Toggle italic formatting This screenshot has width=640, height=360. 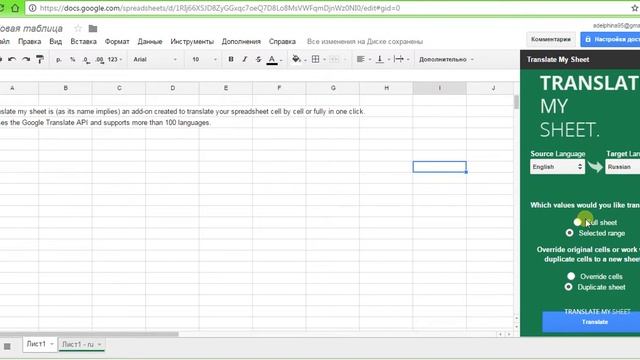pos(244,59)
